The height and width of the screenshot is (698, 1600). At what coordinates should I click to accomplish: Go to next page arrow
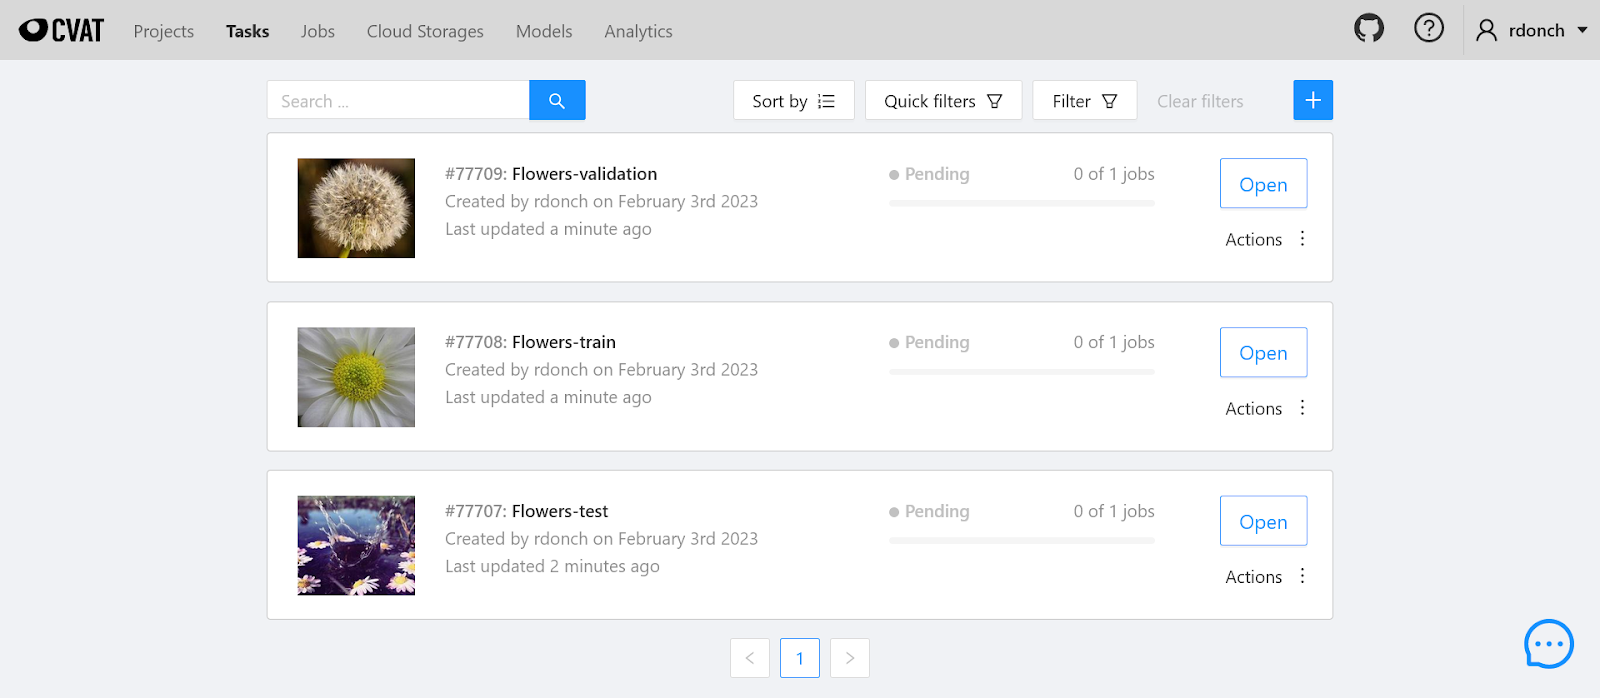point(850,658)
